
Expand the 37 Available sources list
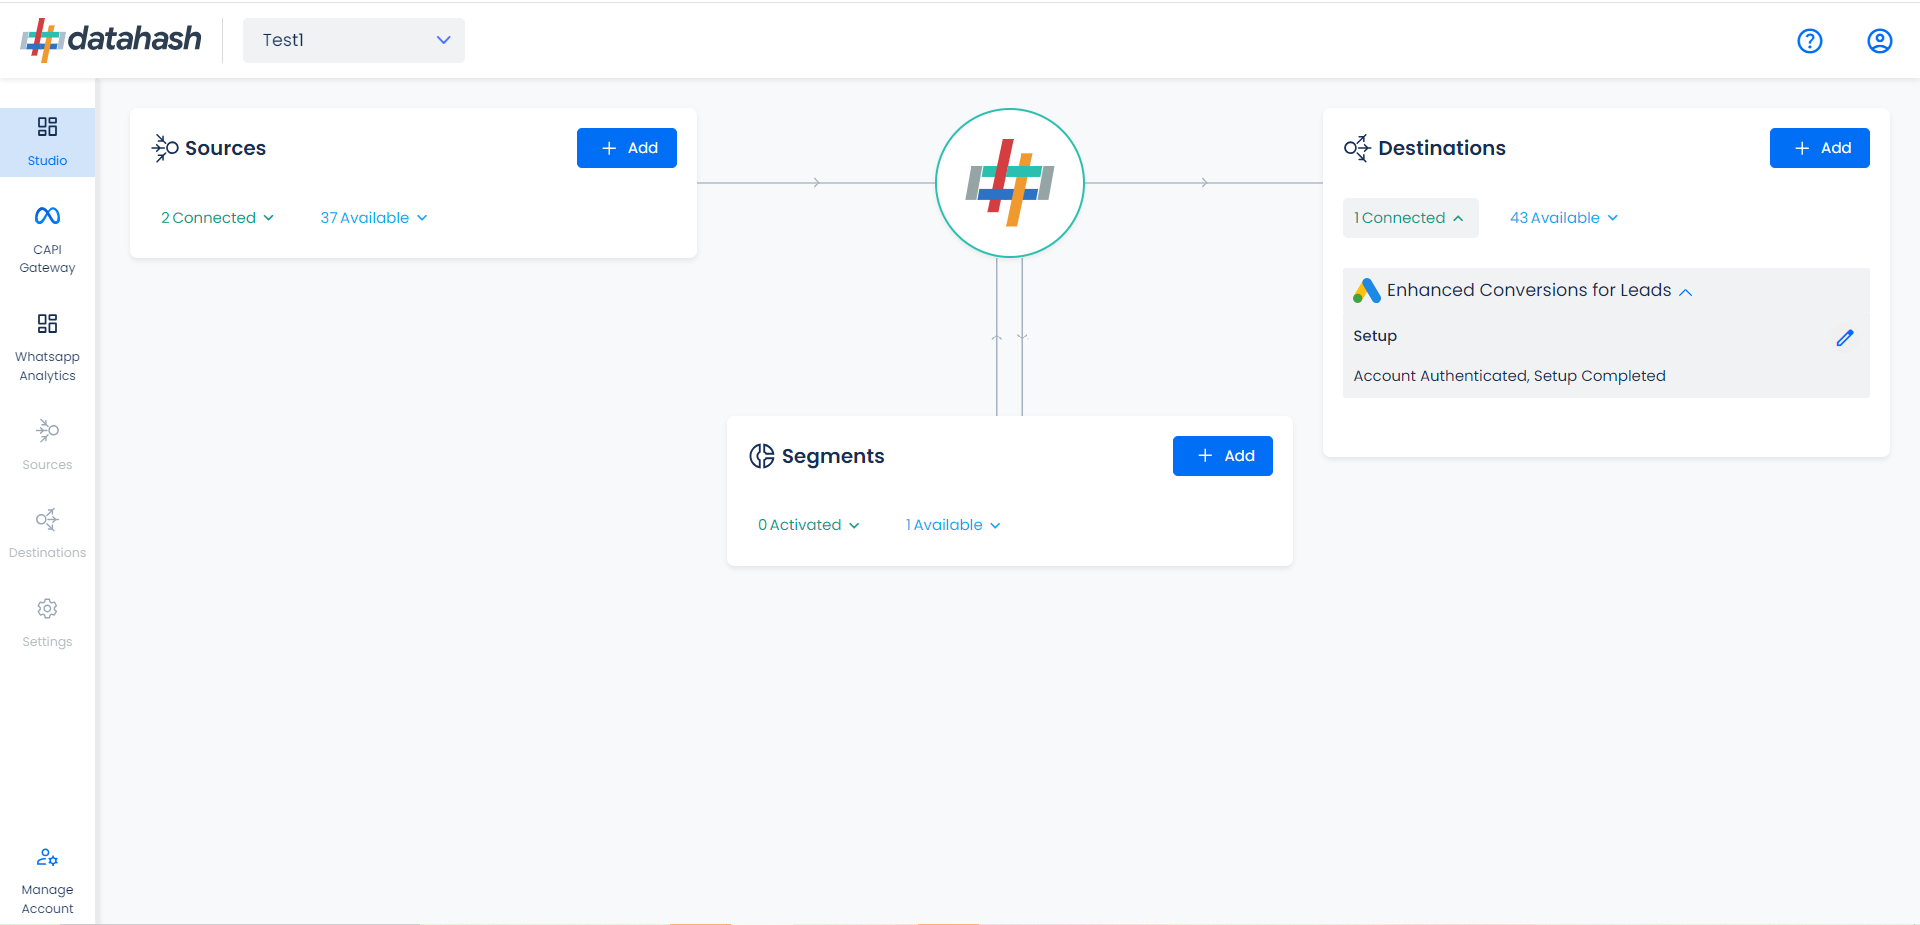(x=374, y=218)
